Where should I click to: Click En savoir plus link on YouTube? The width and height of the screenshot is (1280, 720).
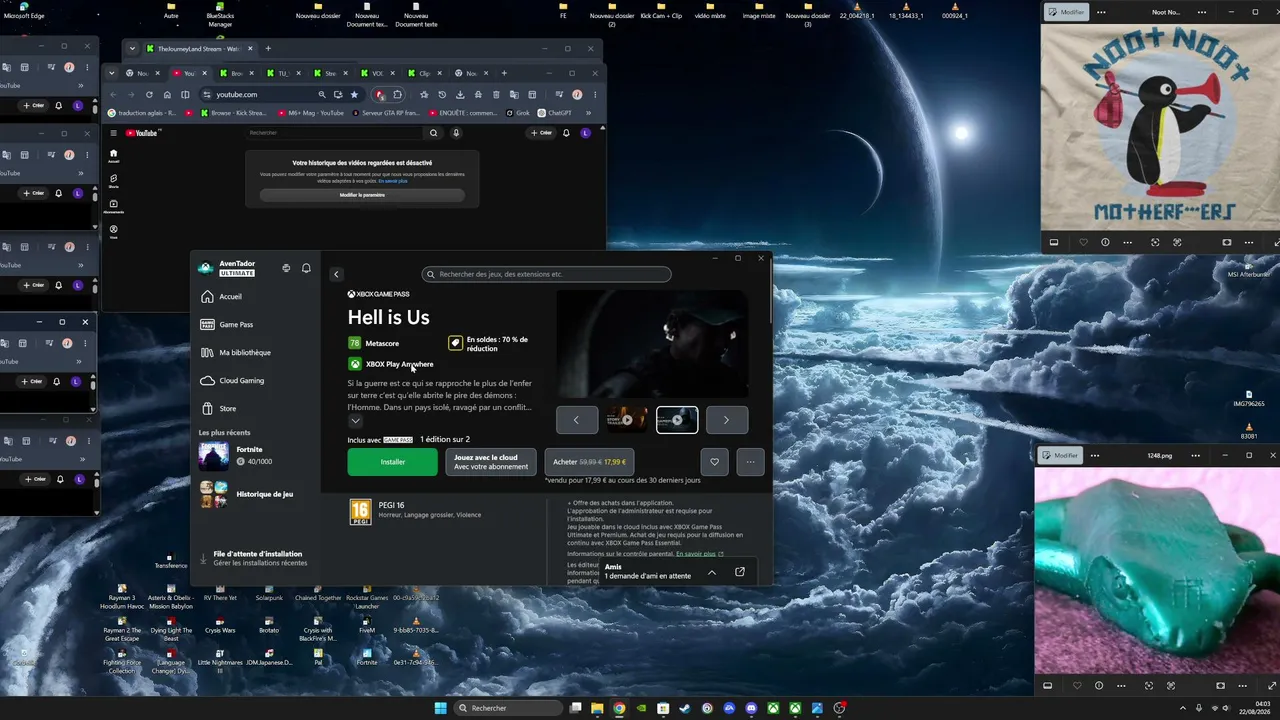click(x=393, y=181)
